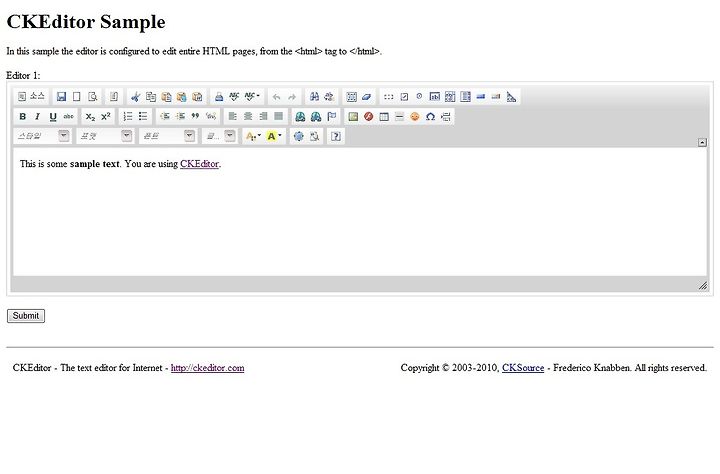Click Paste from Word icon

point(197,96)
